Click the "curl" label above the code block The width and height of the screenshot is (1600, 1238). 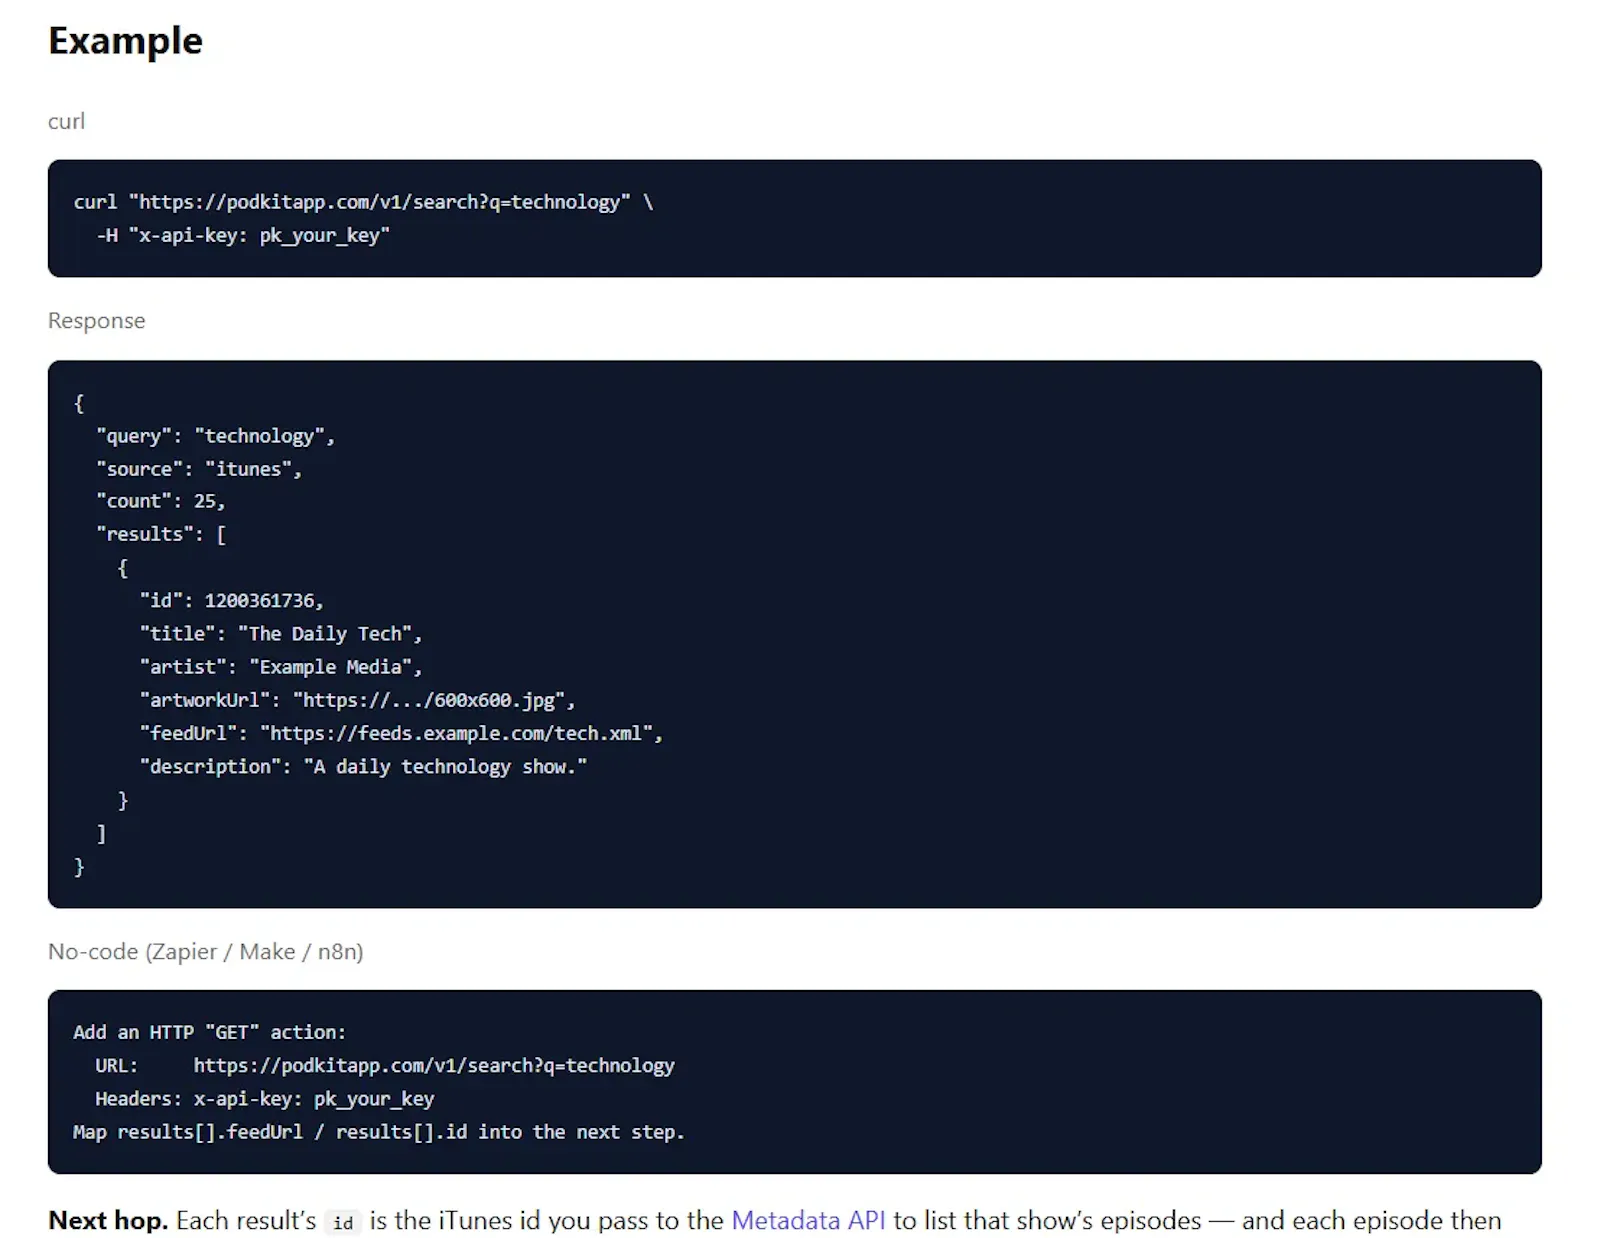pos(66,121)
